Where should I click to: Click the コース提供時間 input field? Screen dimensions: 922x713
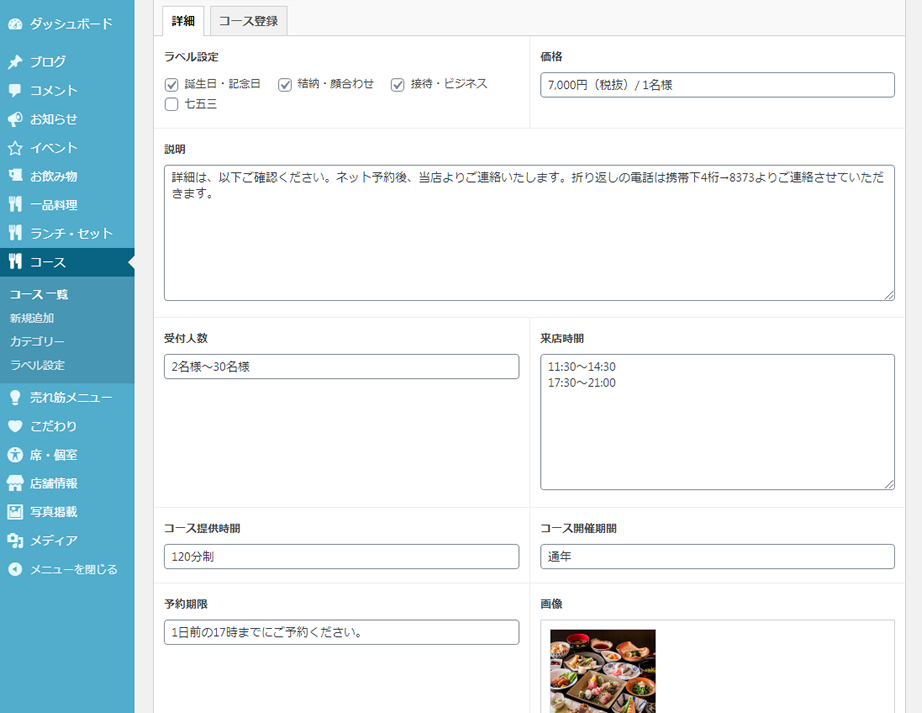[341, 557]
